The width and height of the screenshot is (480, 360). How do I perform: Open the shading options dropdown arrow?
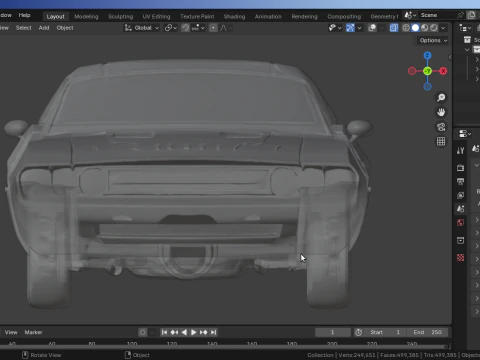click(443, 28)
